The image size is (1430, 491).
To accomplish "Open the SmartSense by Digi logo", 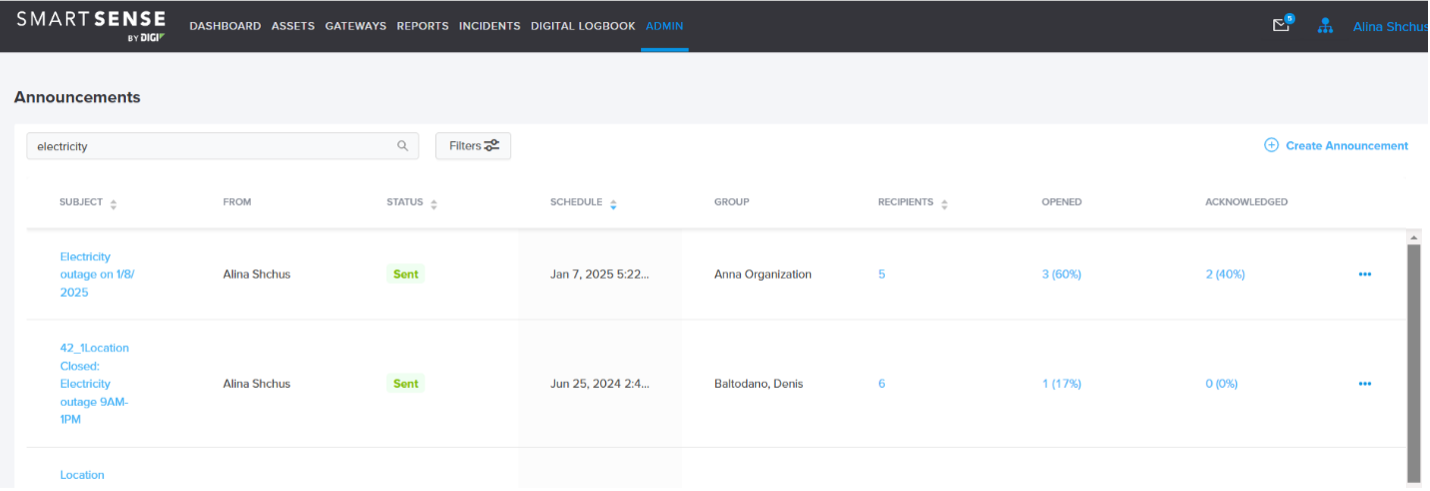I will (90, 25).
